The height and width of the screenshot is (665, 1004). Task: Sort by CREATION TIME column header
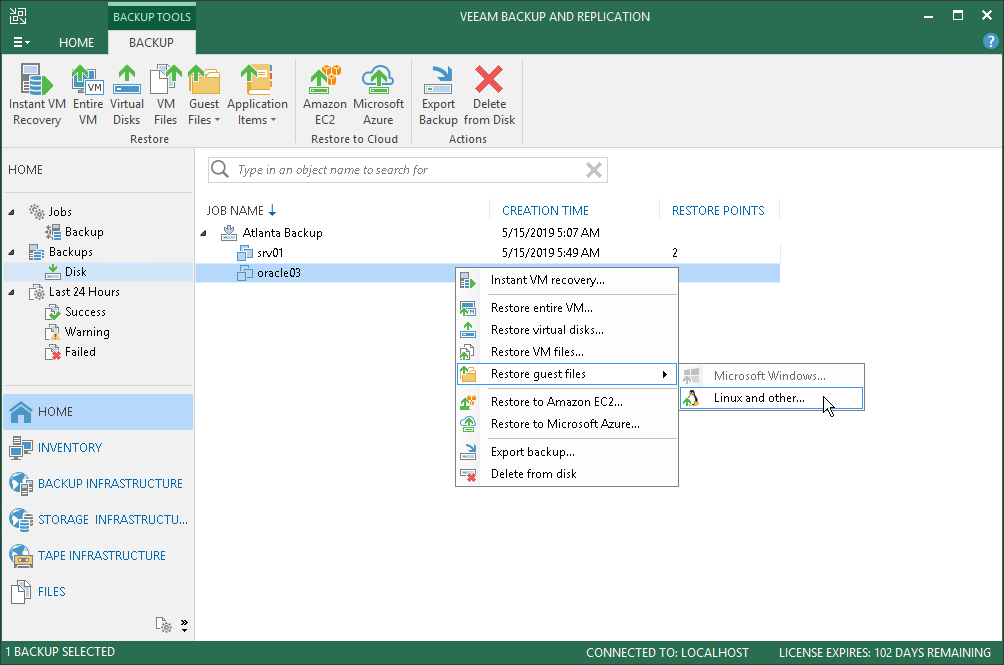[545, 211]
